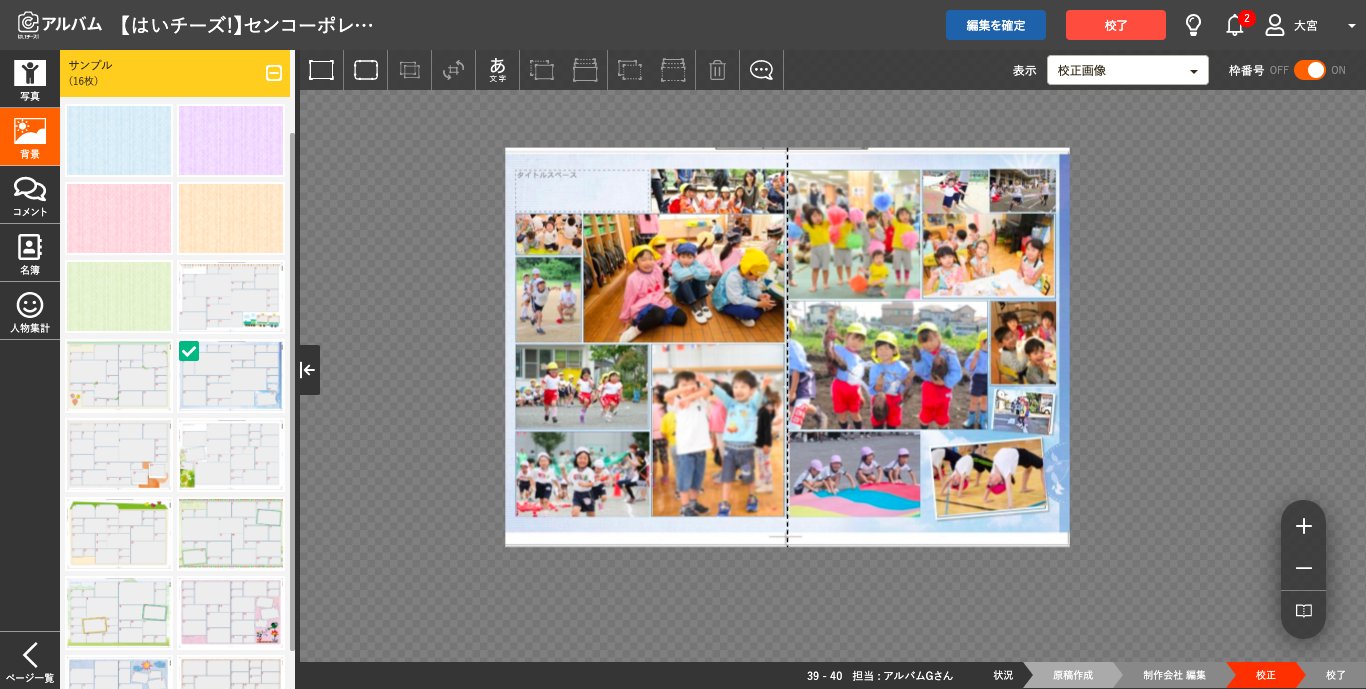Viewport: 1366px width, 689px height.
Task: Click the lightbulb hints icon
Action: click(x=1193, y=25)
